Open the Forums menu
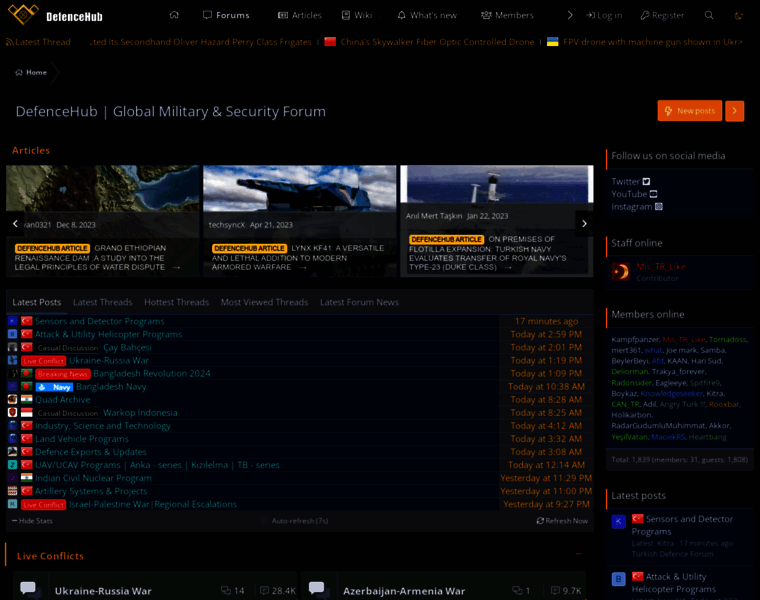The width and height of the screenshot is (760, 600). click(226, 15)
